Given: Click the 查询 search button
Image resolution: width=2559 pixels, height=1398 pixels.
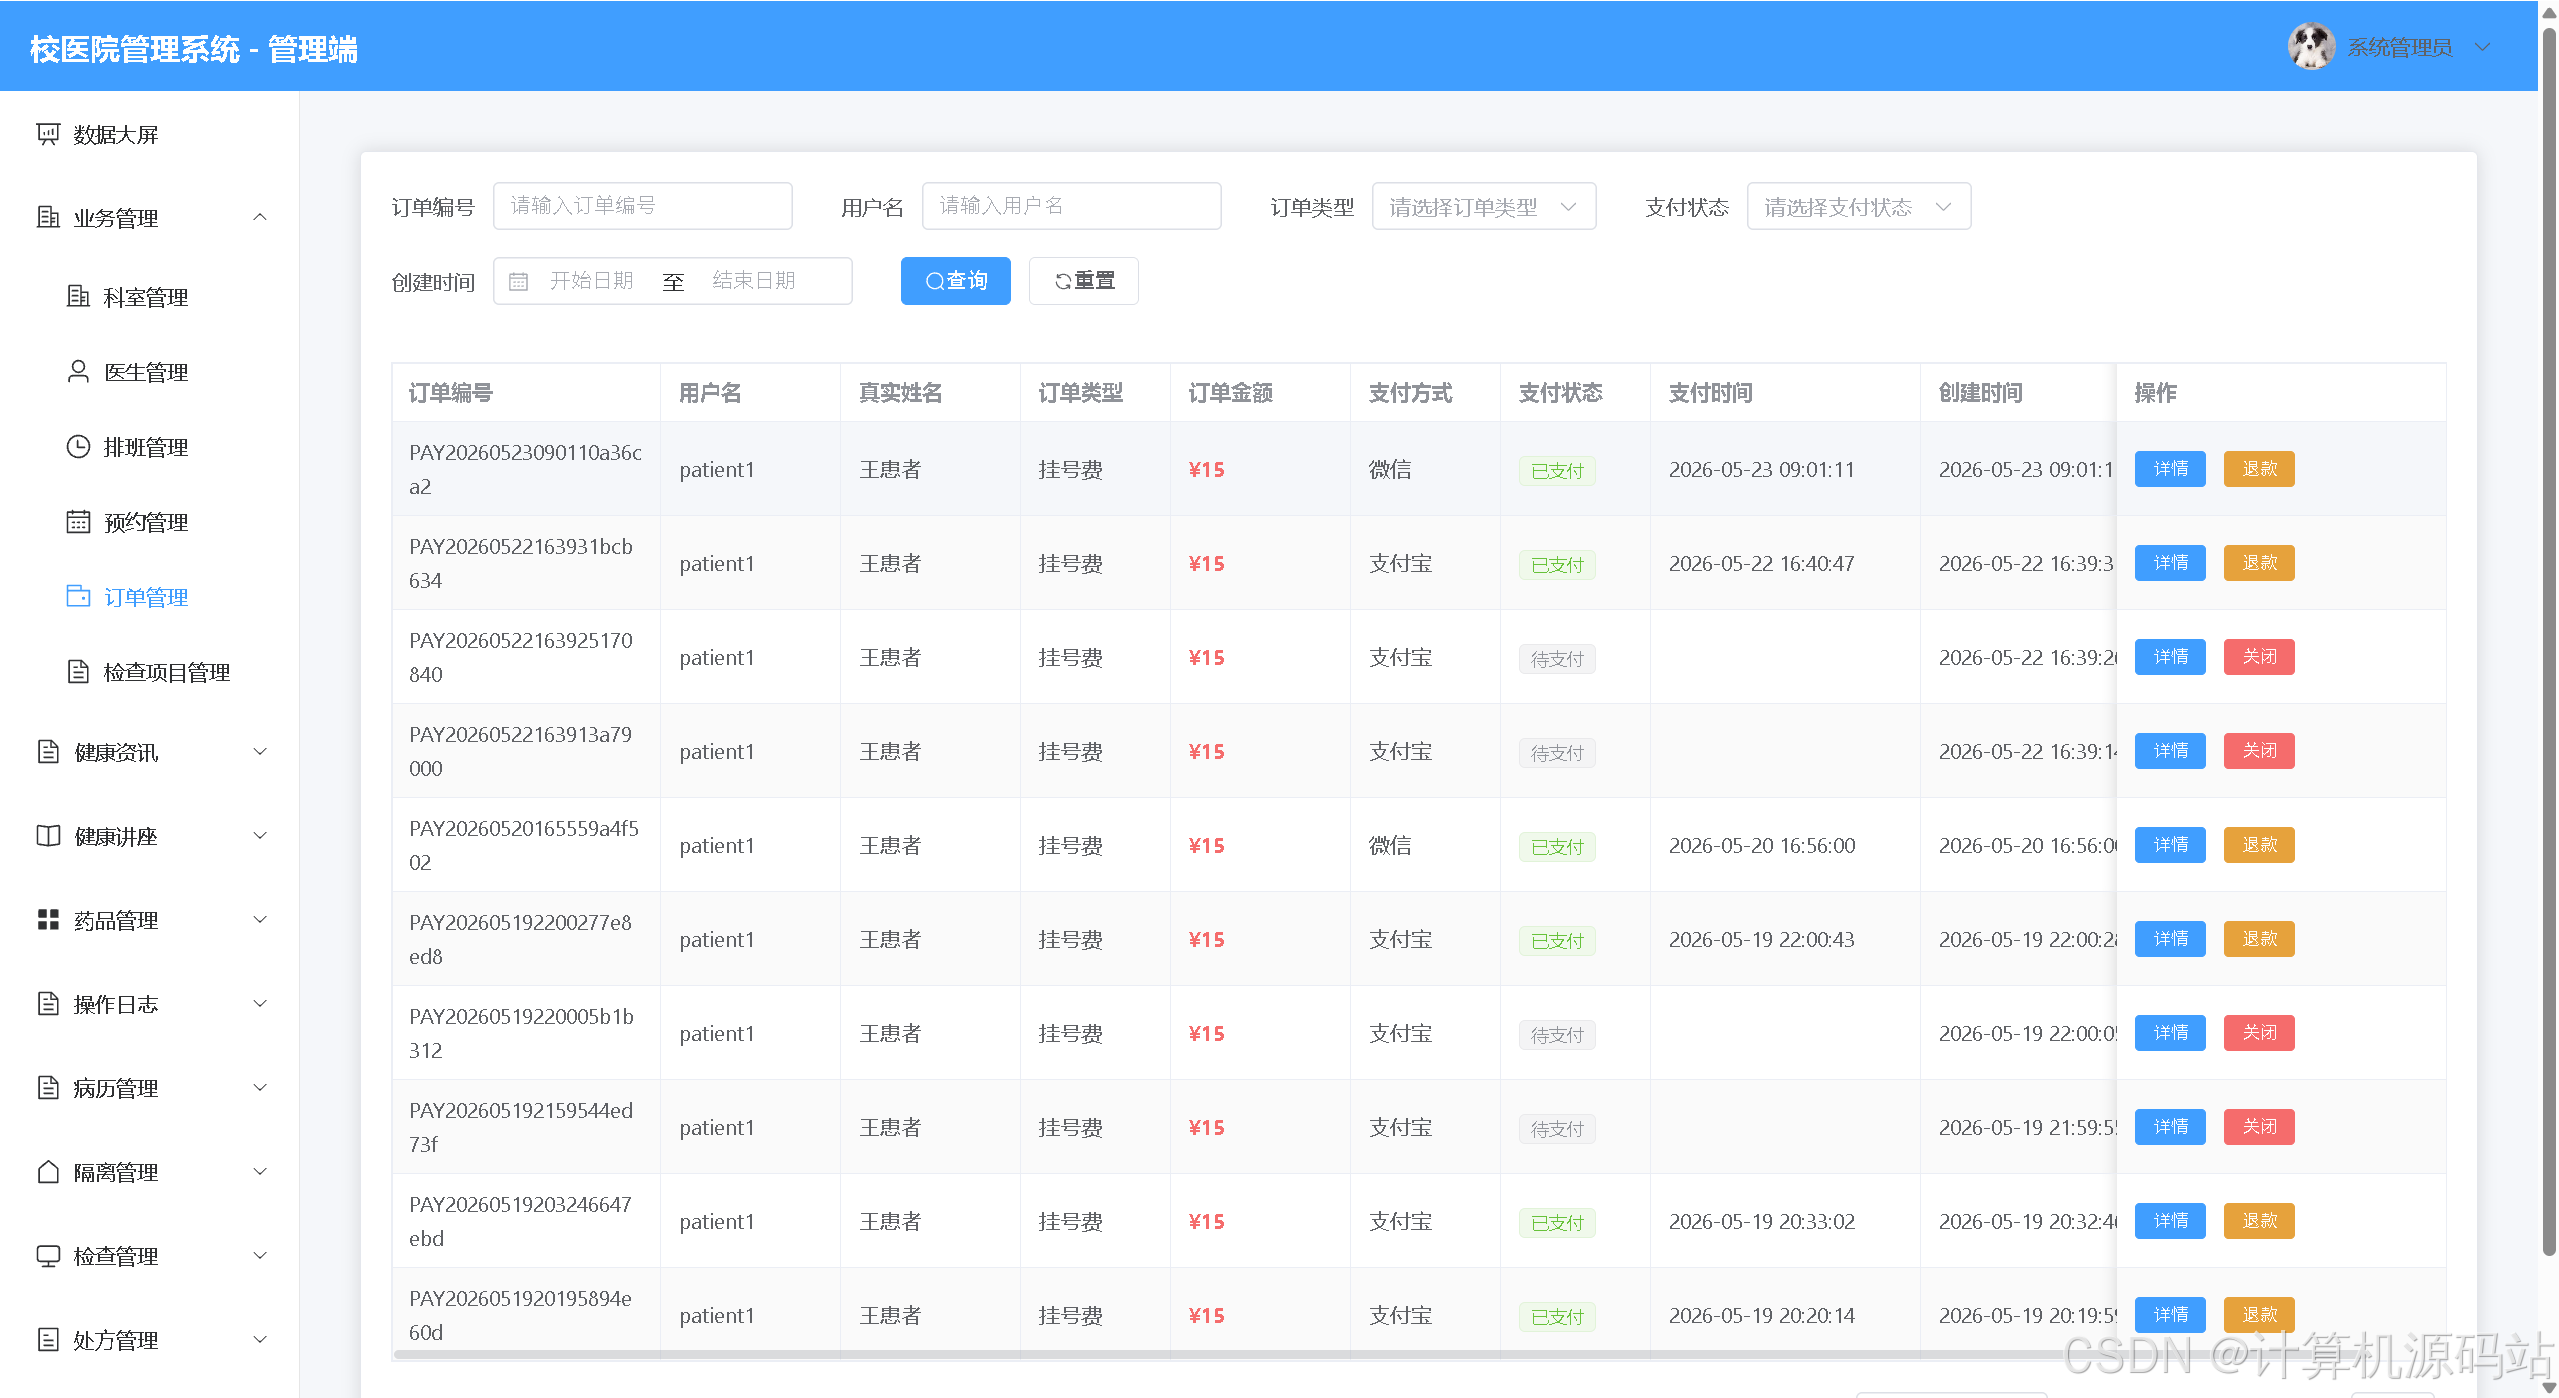Looking at the screenshot, I should tap(955, 281).
